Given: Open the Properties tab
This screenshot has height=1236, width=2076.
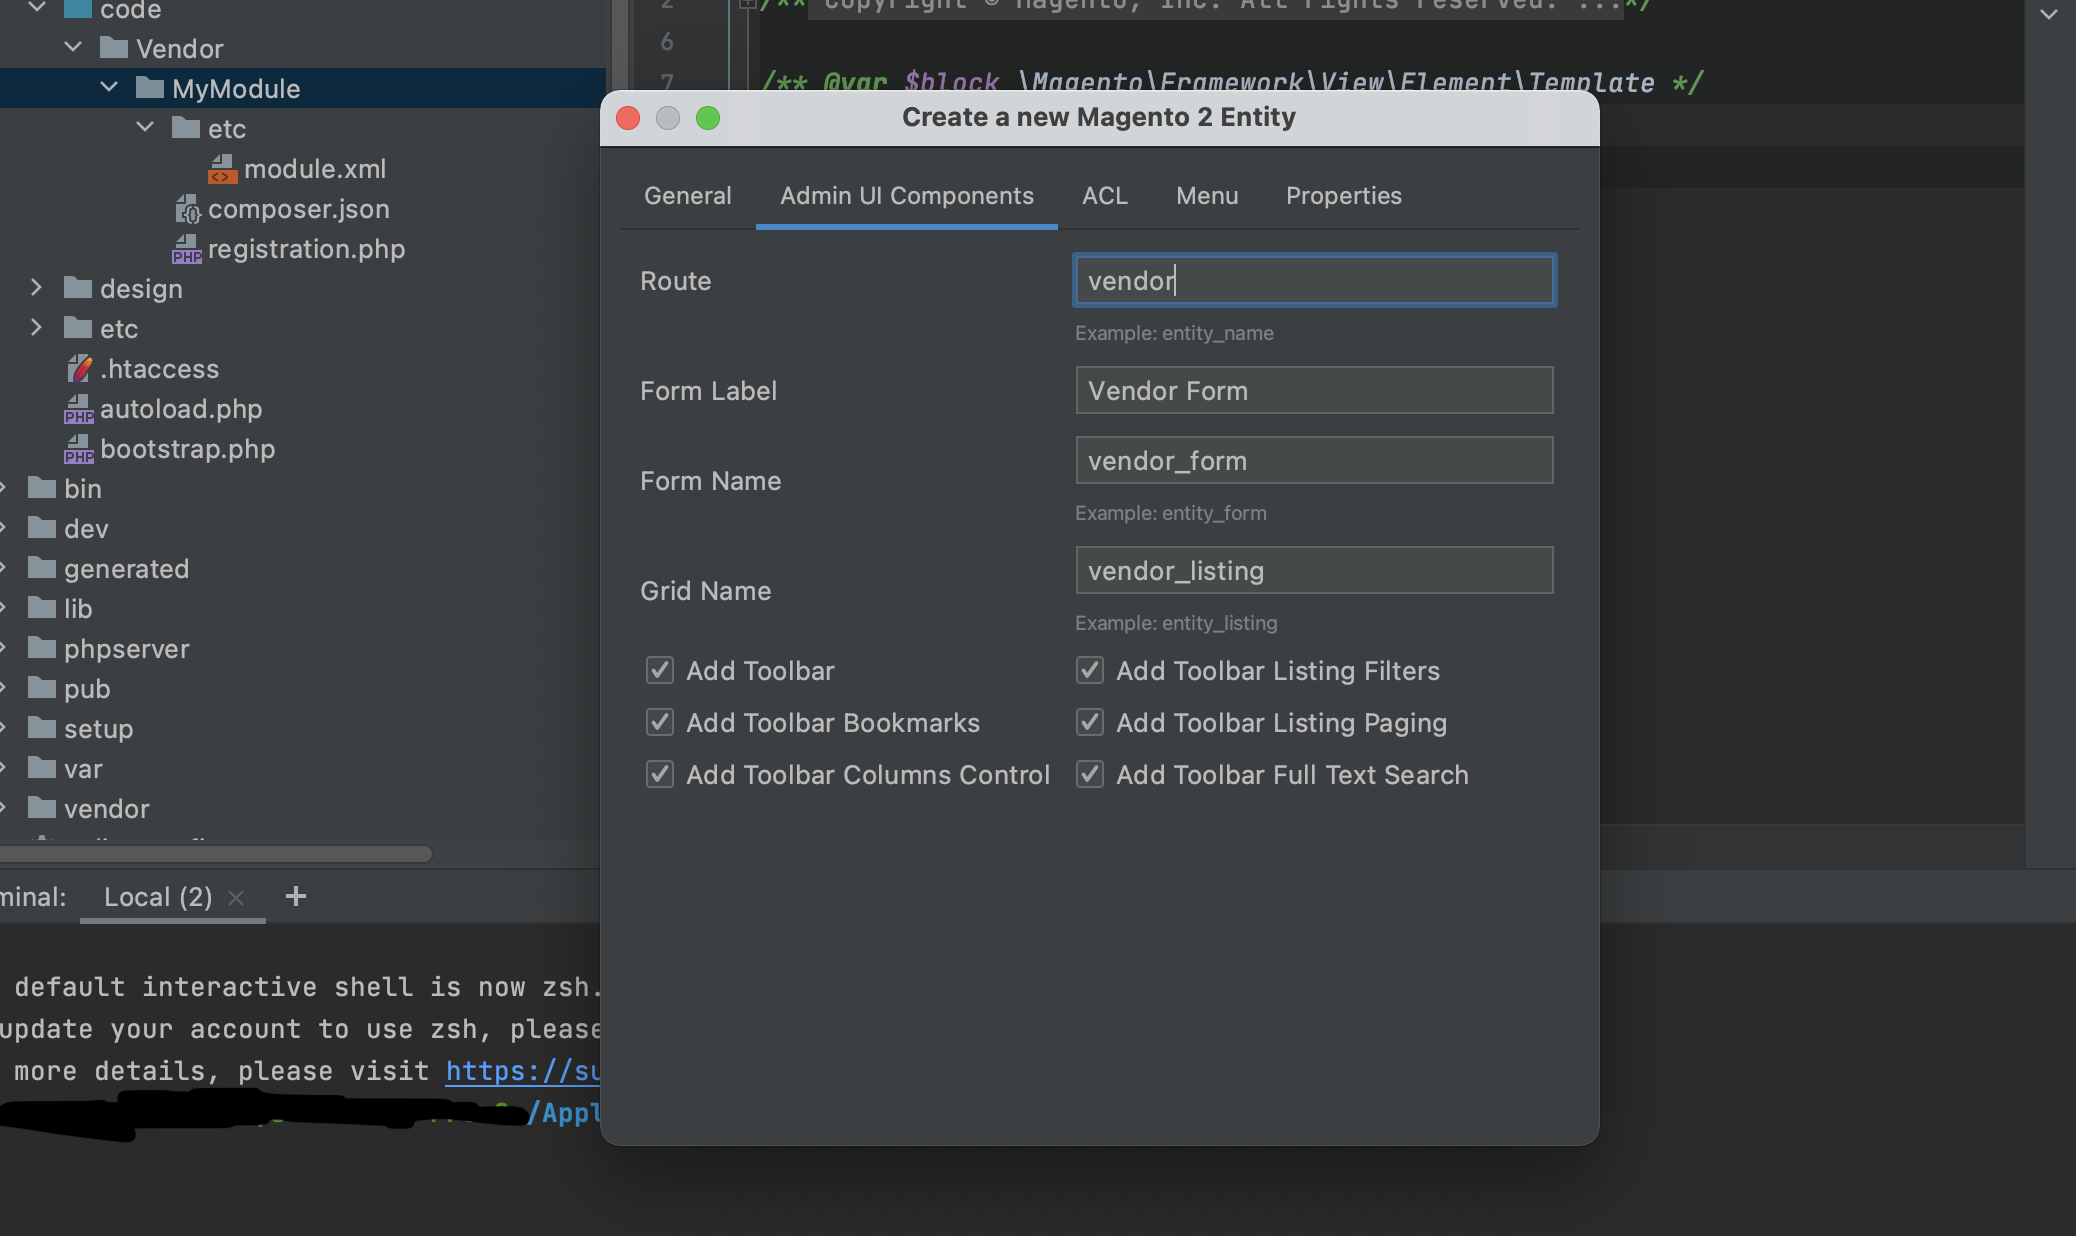Looking at the screenshot, I should [x=1343, y=196].
